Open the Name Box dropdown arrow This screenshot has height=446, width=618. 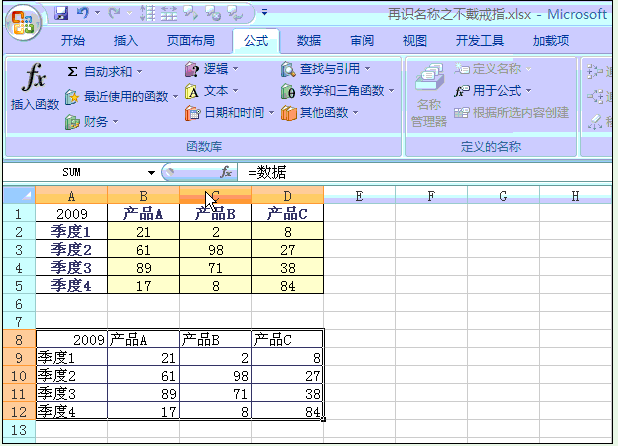click(151, 173)
